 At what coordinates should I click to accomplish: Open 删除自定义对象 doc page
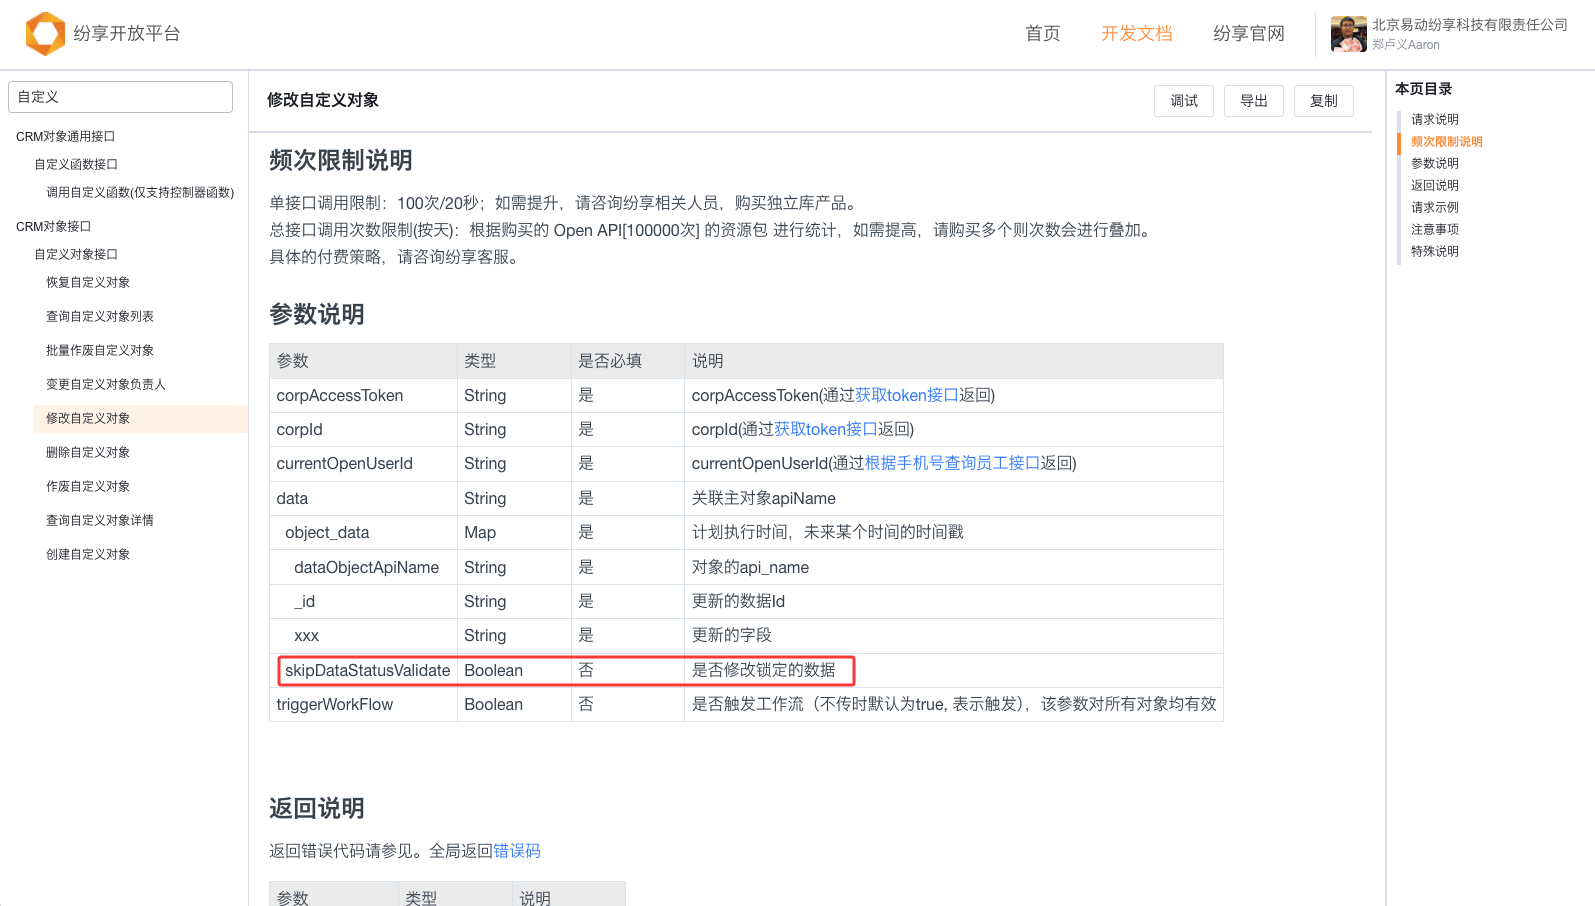(x=88, y=453)
